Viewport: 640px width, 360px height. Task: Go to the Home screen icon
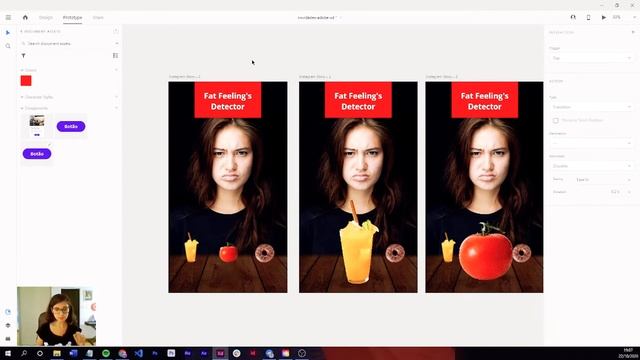25,18
